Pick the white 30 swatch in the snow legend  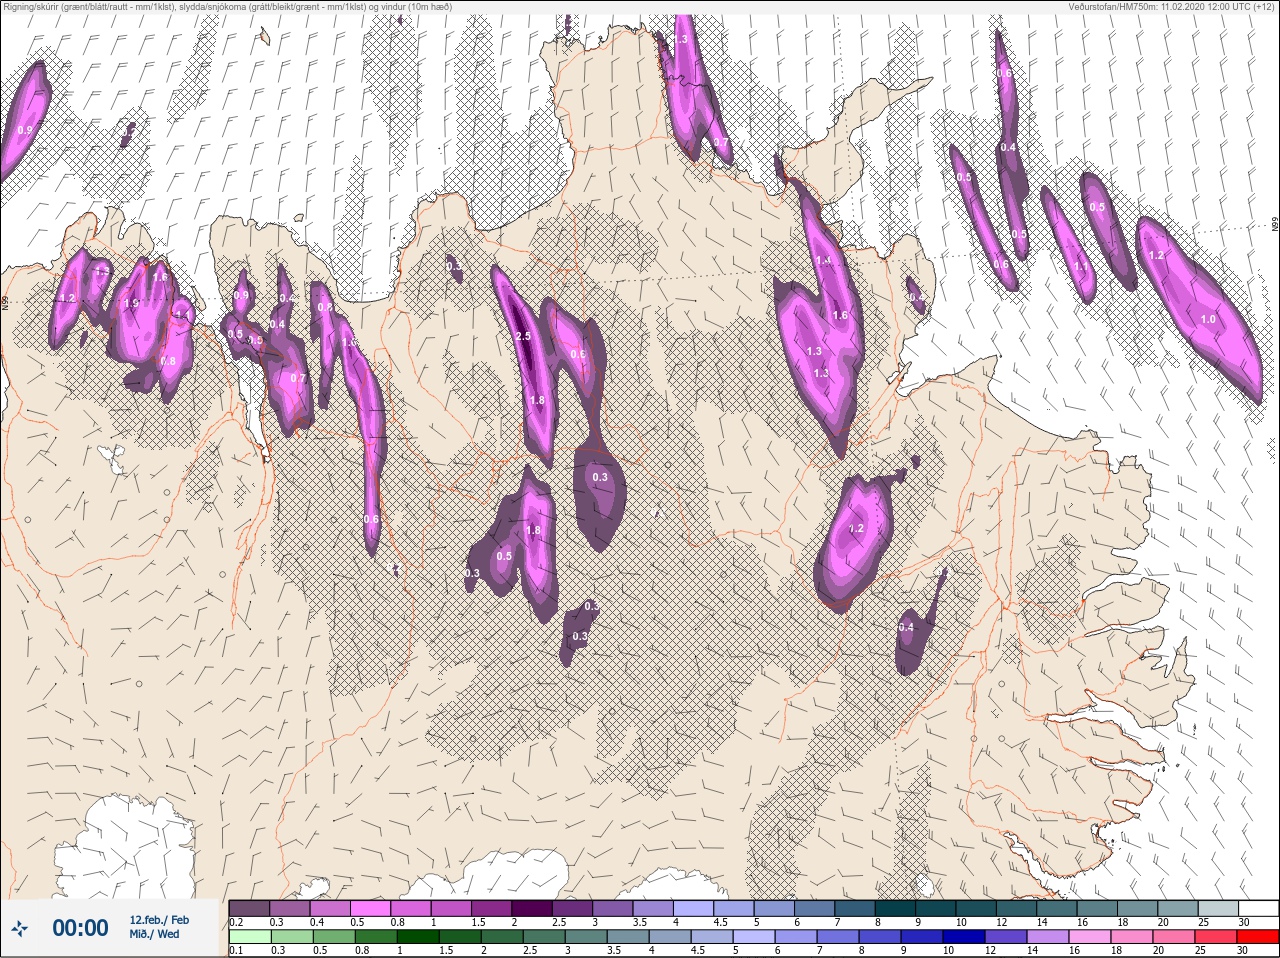coord(1257,908)
